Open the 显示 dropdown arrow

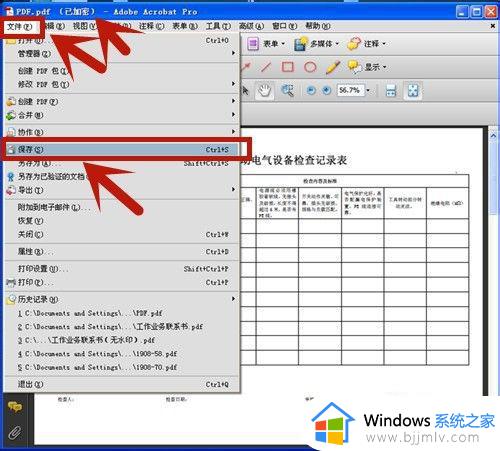[384, 67]
